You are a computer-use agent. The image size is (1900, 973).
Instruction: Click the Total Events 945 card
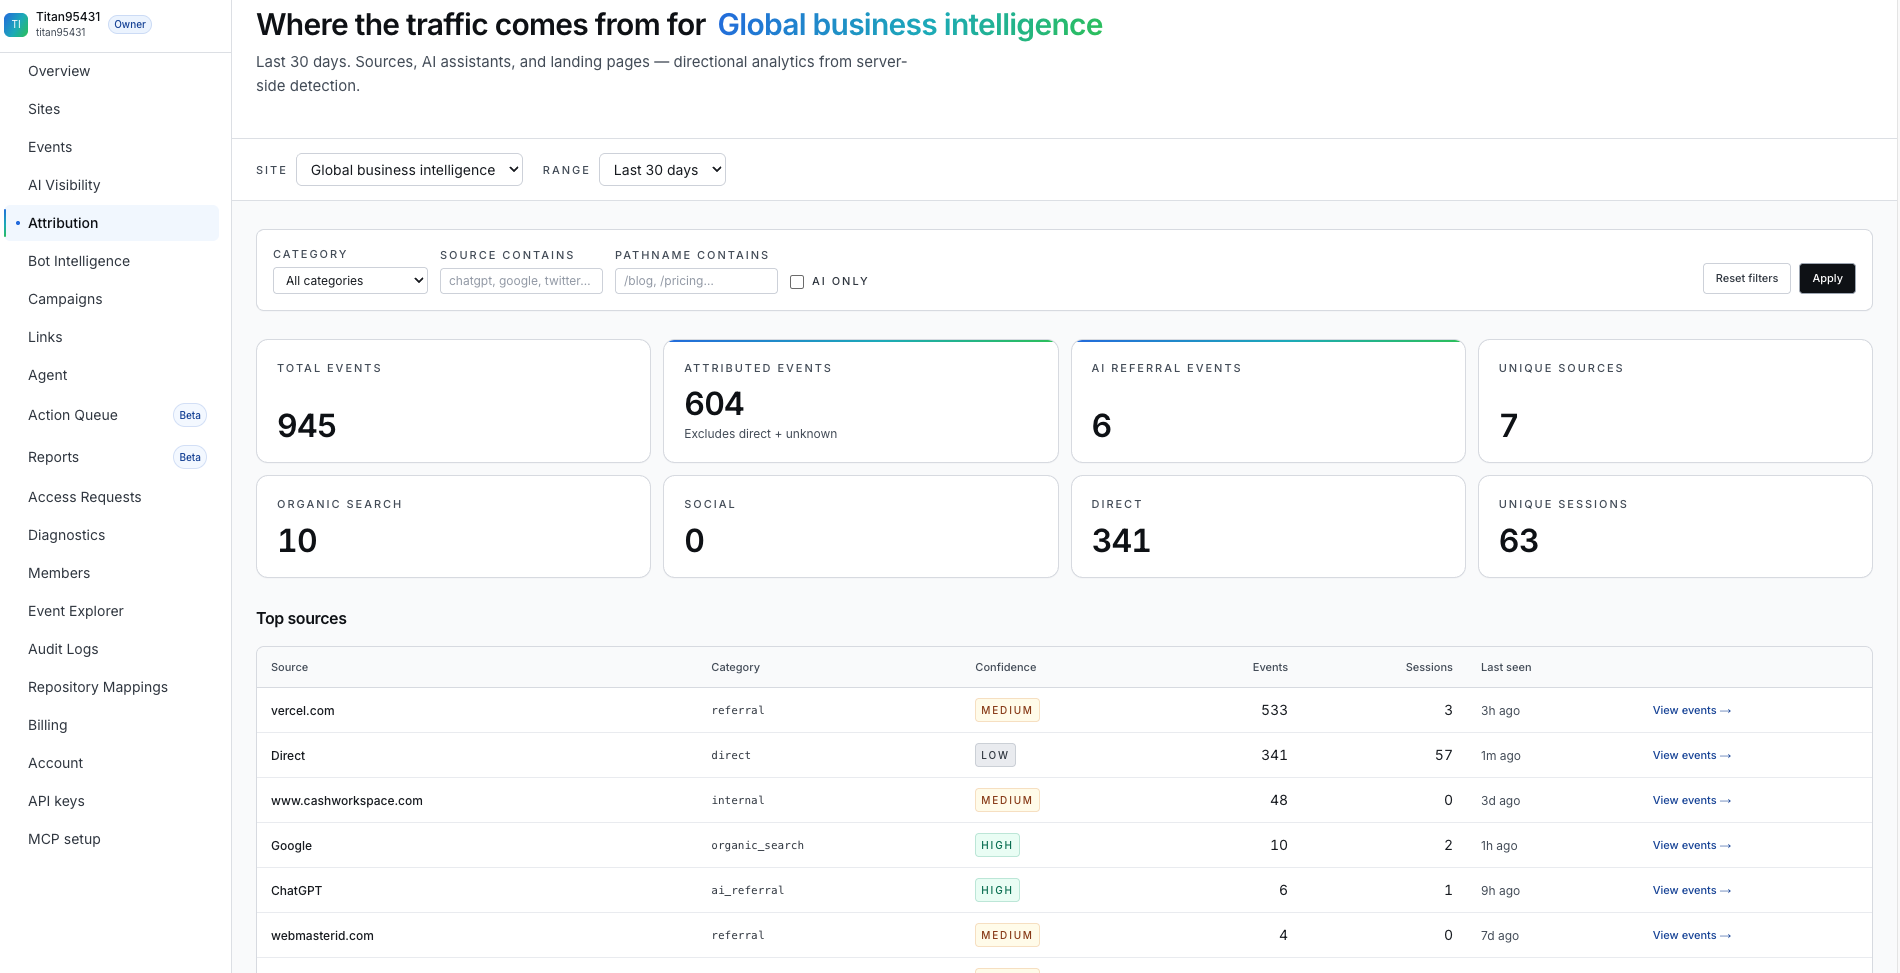(x=453, y=401)
